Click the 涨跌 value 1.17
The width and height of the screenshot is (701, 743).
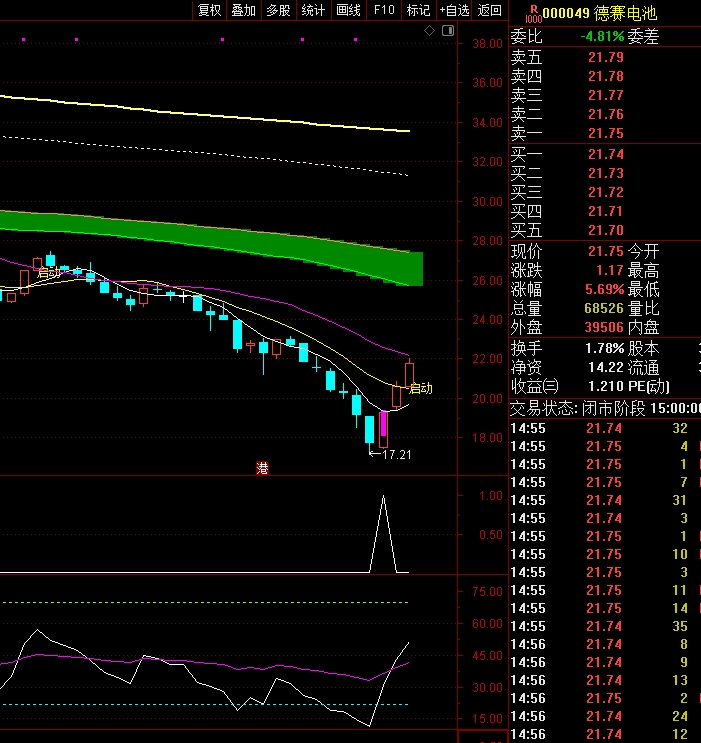click(x=610, y=270)
